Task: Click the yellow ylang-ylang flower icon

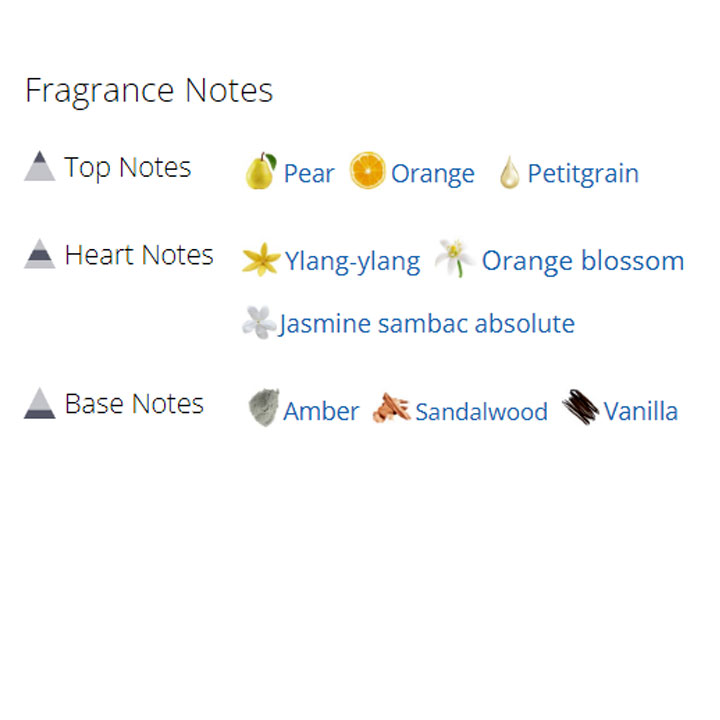Action: coord(261,260)
